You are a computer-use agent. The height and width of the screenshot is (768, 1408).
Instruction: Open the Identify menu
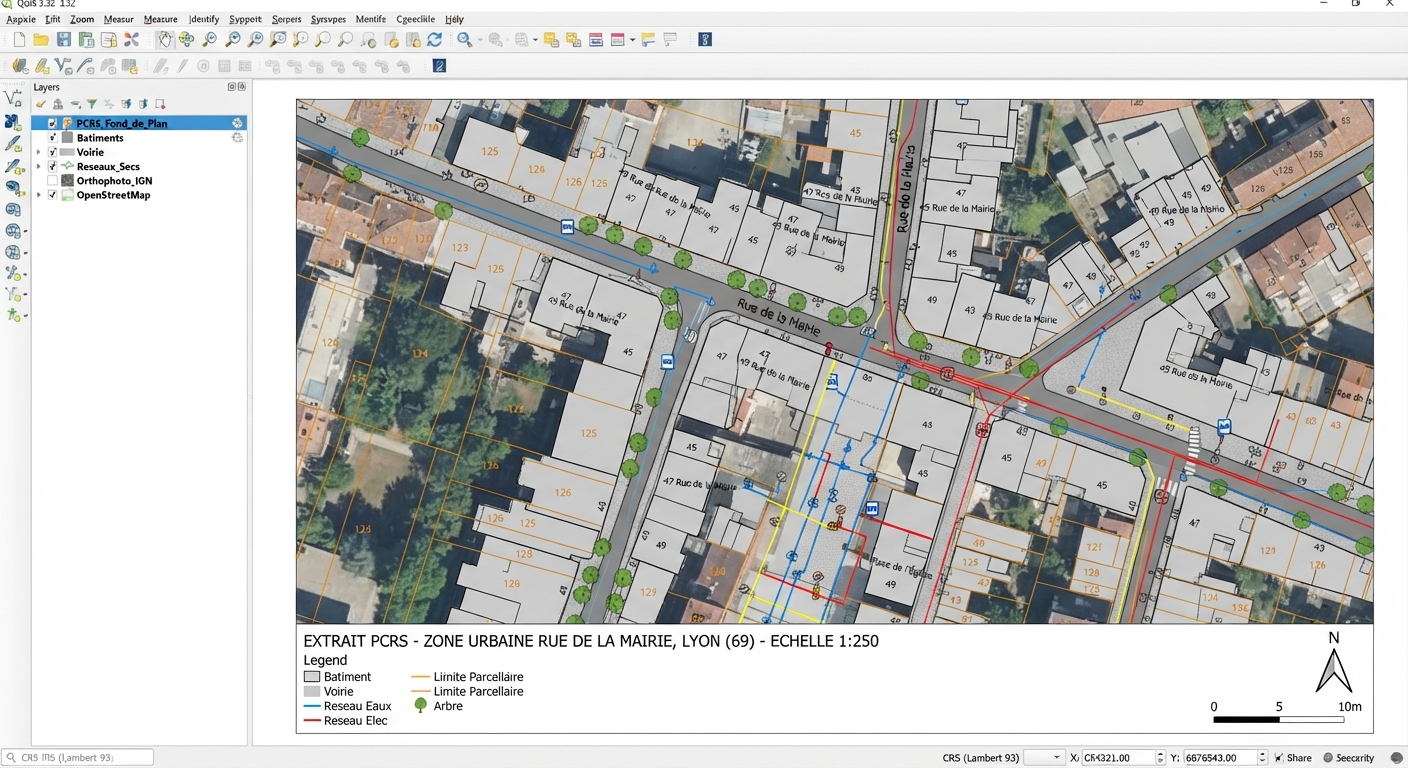tap(204, 19)
